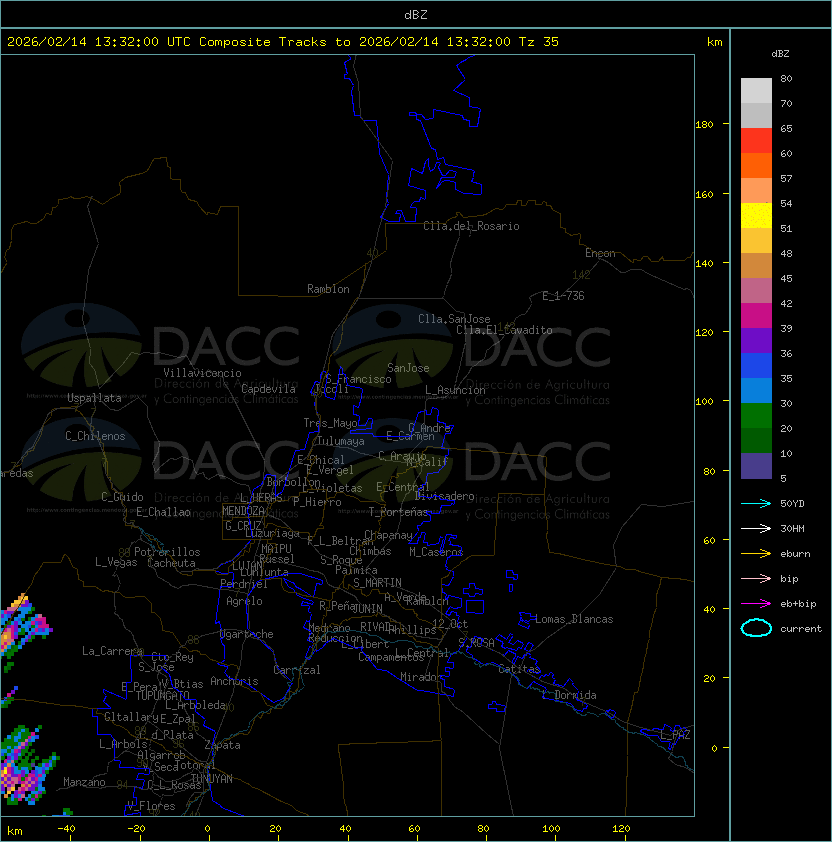Select the 180 tick on vertical km axis
The height and width of the screenshot is (842, 832).
[704, 125]
